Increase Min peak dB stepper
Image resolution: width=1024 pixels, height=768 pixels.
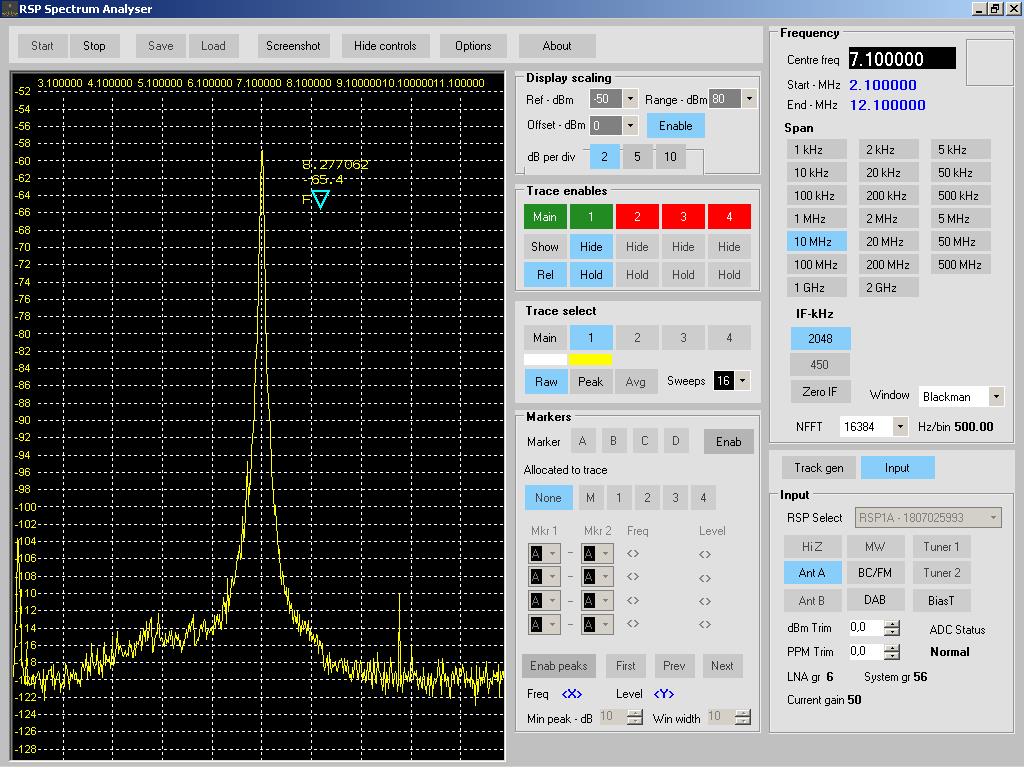tap(634, 712)
